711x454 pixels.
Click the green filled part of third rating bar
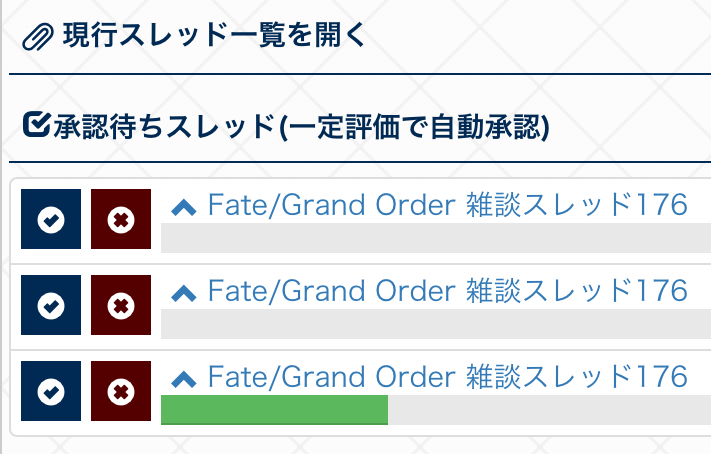click(x=274, y=410)
